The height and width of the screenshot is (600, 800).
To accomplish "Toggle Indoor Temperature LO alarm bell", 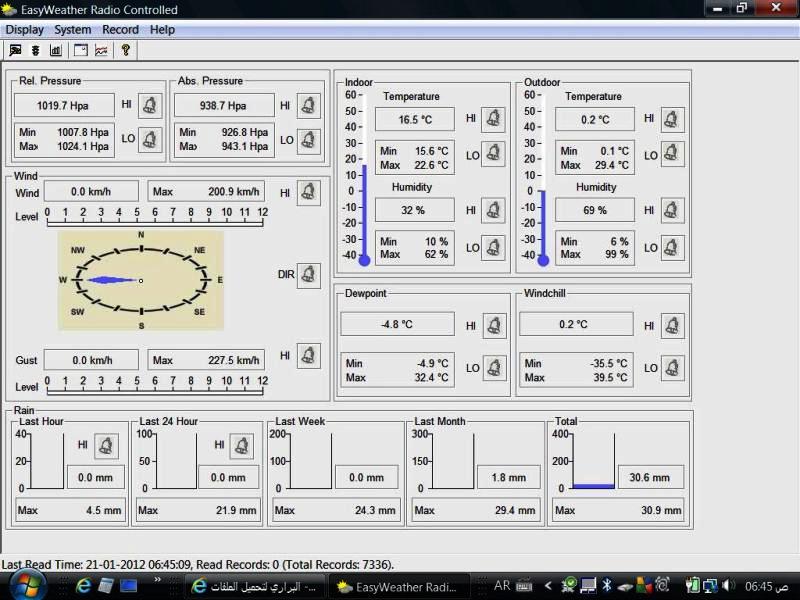I will click(493, 153).
